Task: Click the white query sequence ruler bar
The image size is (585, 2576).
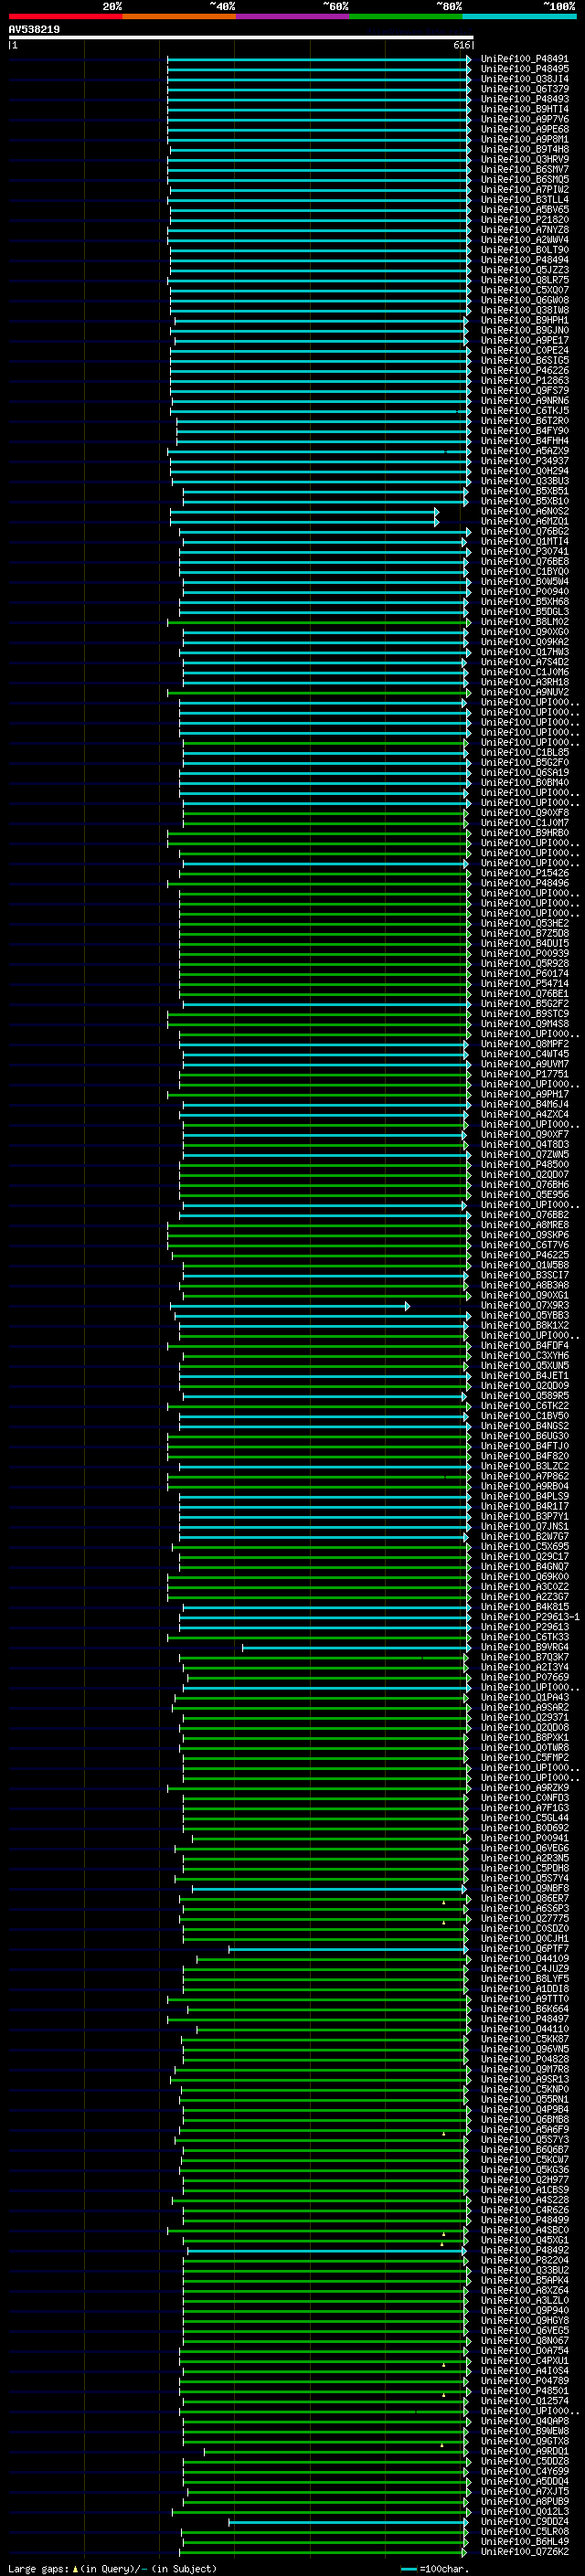Action: tap(240, 38)
